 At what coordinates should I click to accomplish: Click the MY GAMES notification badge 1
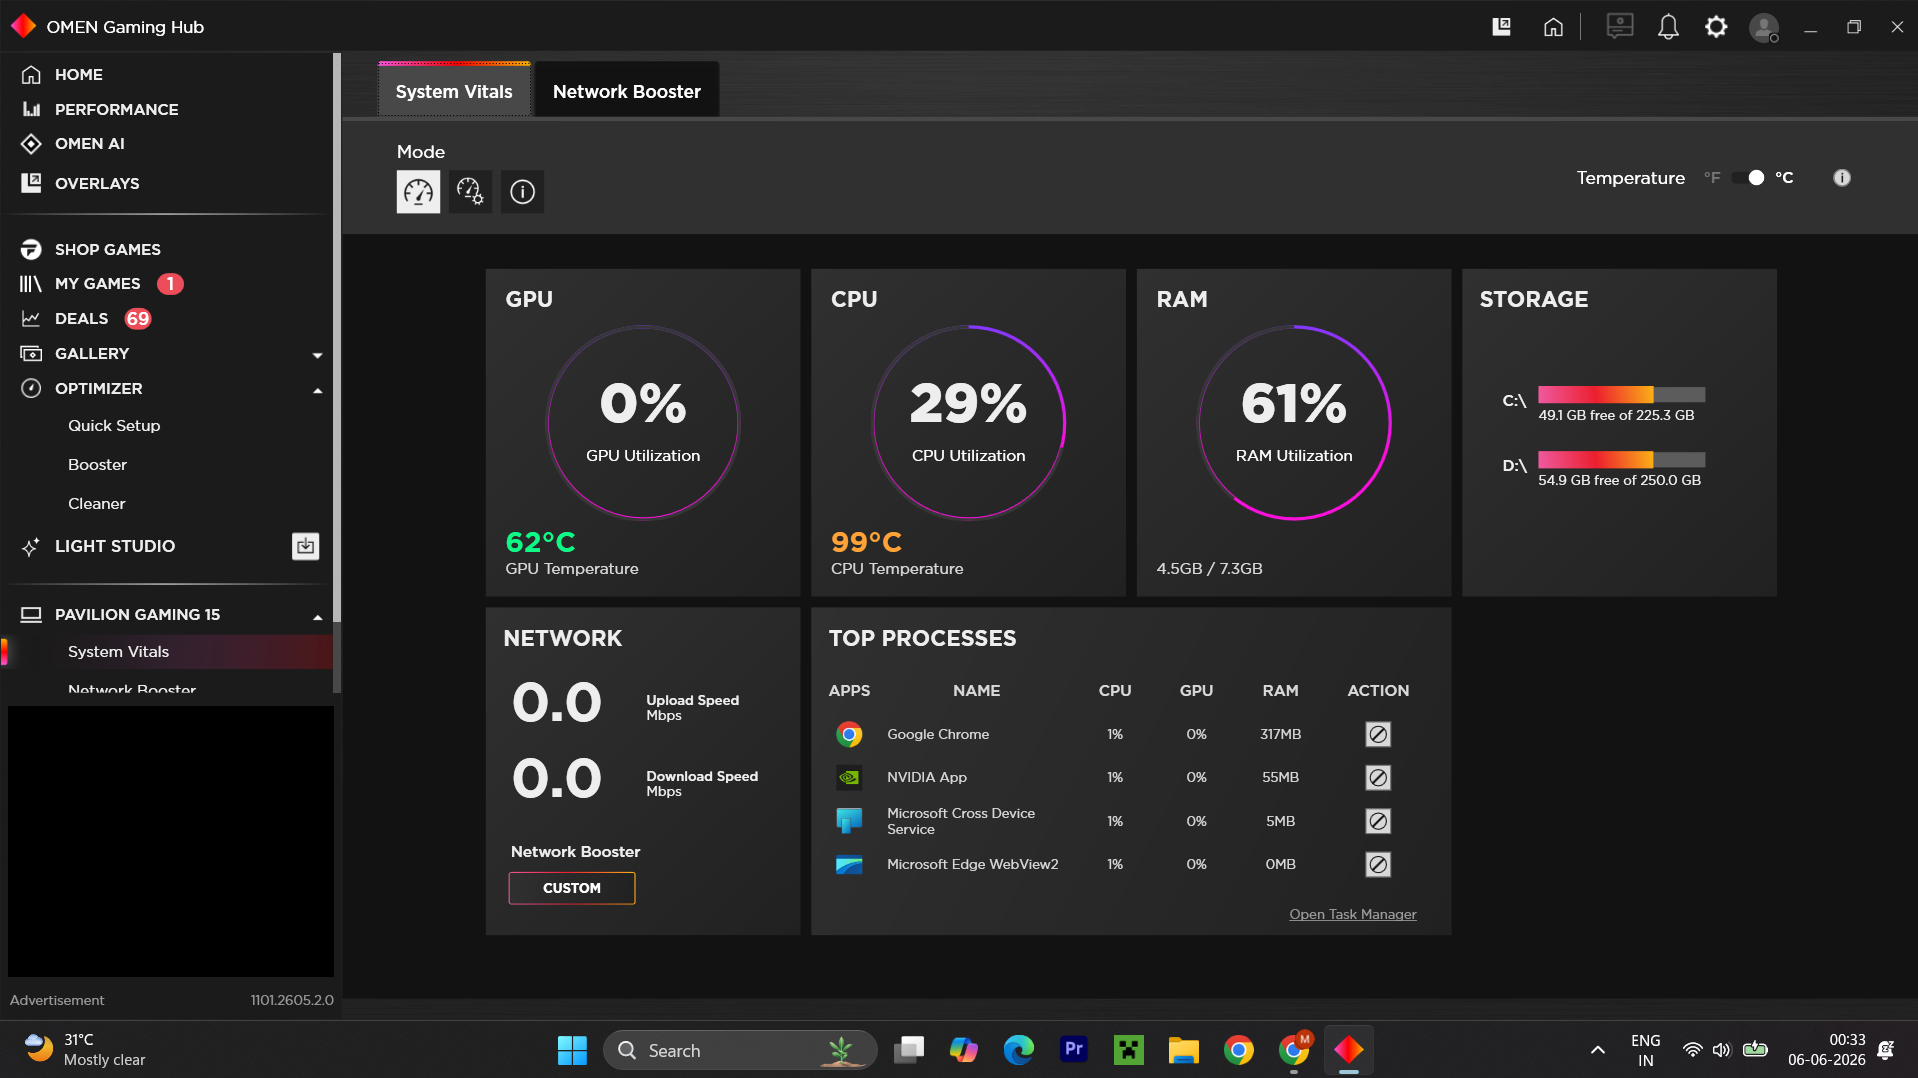point(170,284)
